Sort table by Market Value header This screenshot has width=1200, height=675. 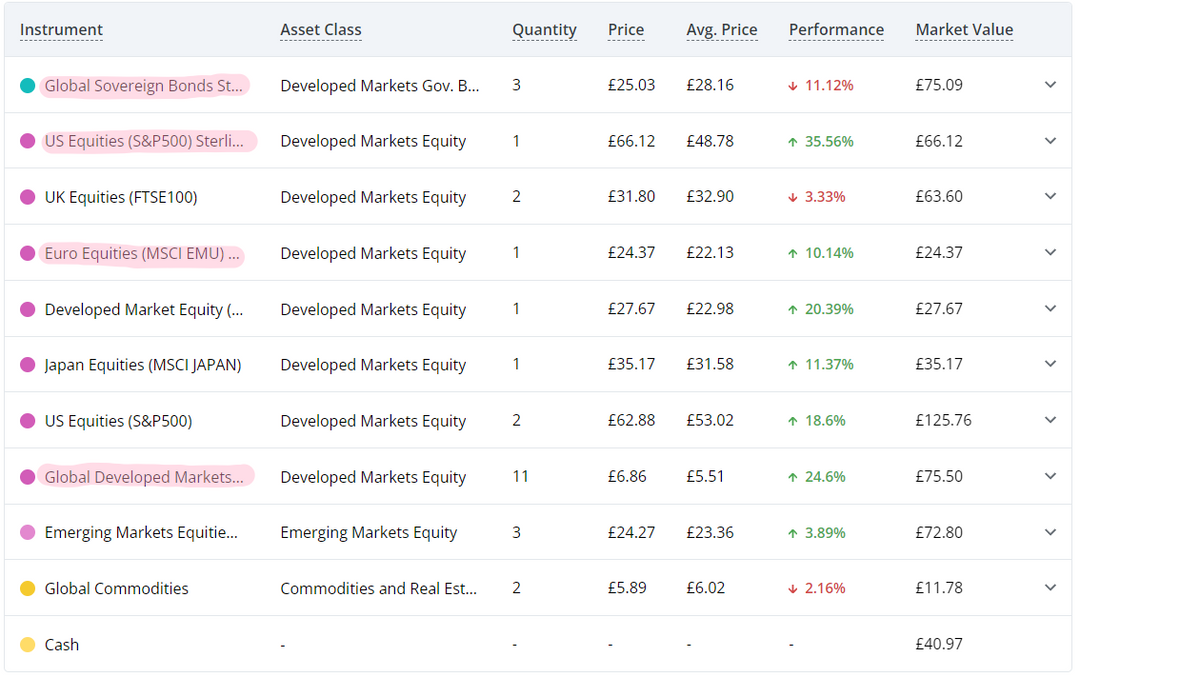(964, 30)
